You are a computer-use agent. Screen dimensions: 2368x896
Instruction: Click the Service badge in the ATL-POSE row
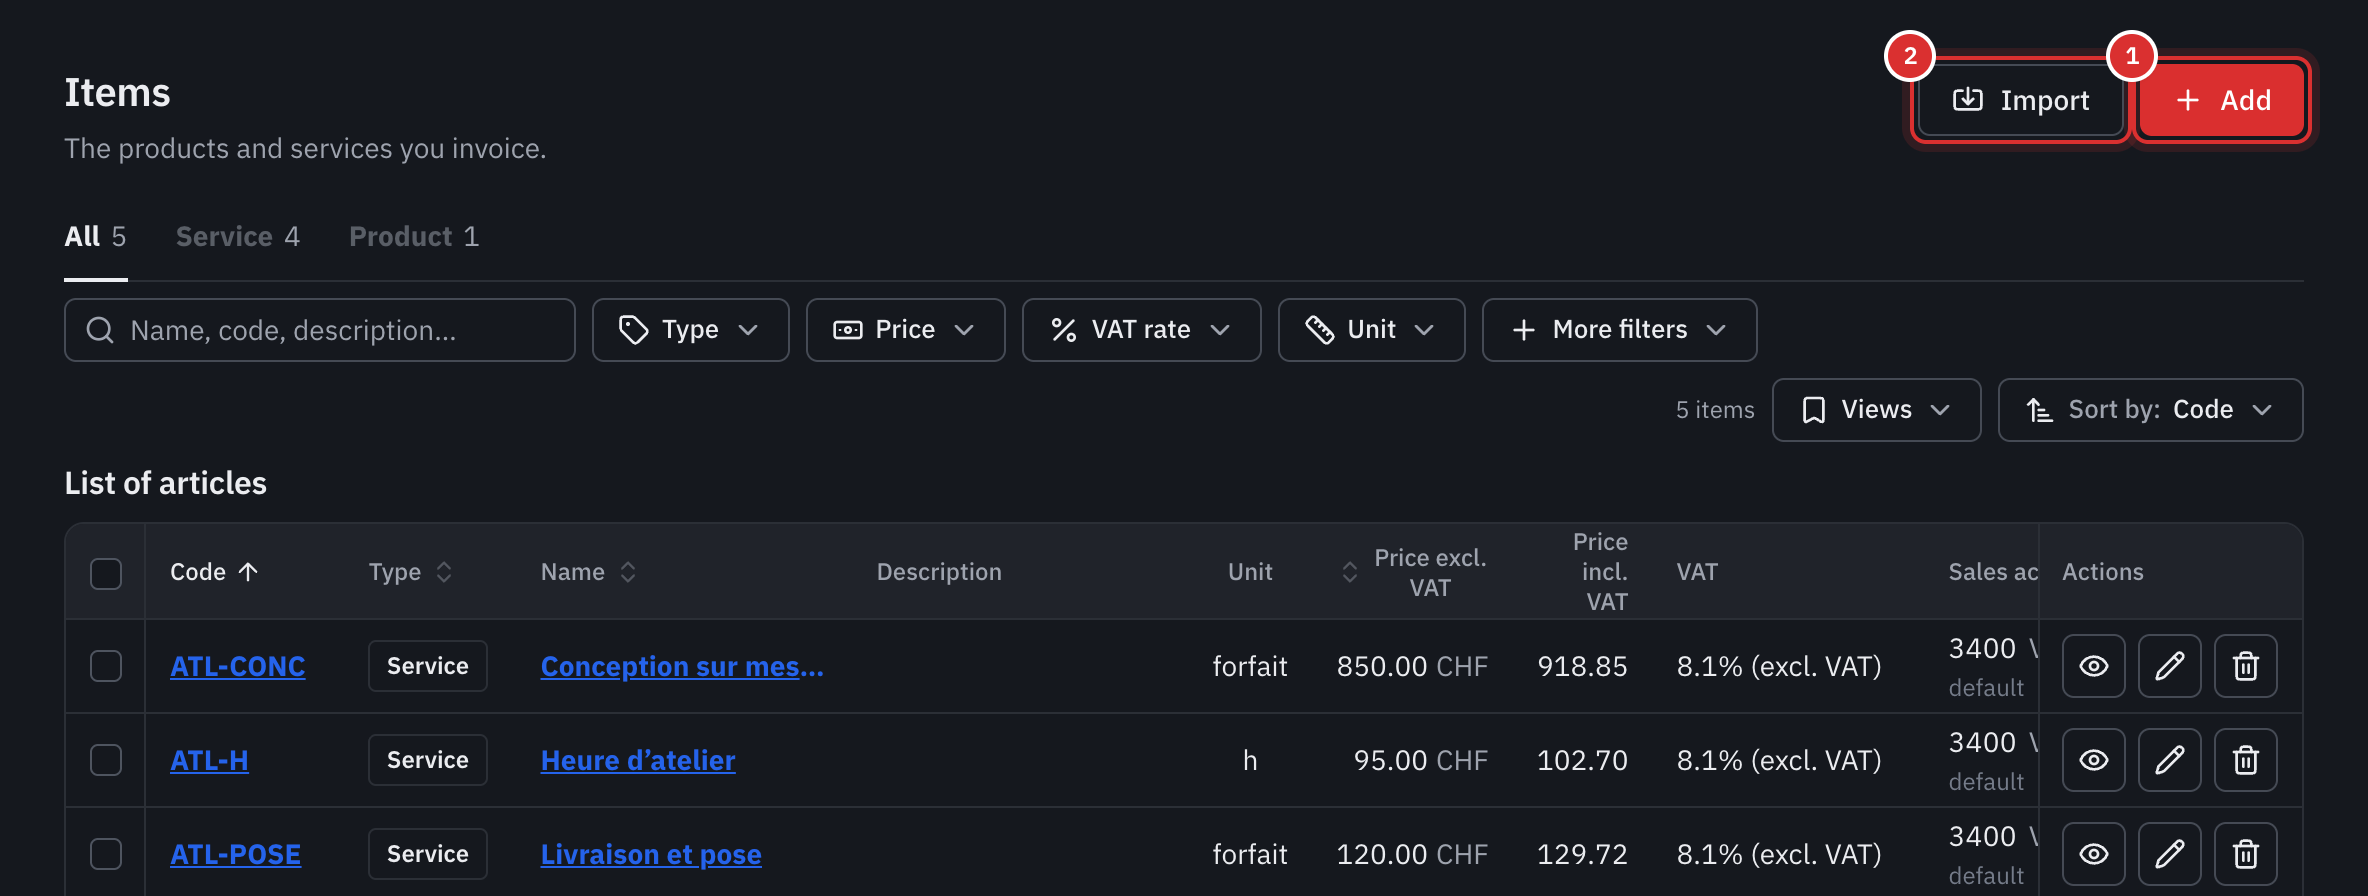(x=428, y=854)
